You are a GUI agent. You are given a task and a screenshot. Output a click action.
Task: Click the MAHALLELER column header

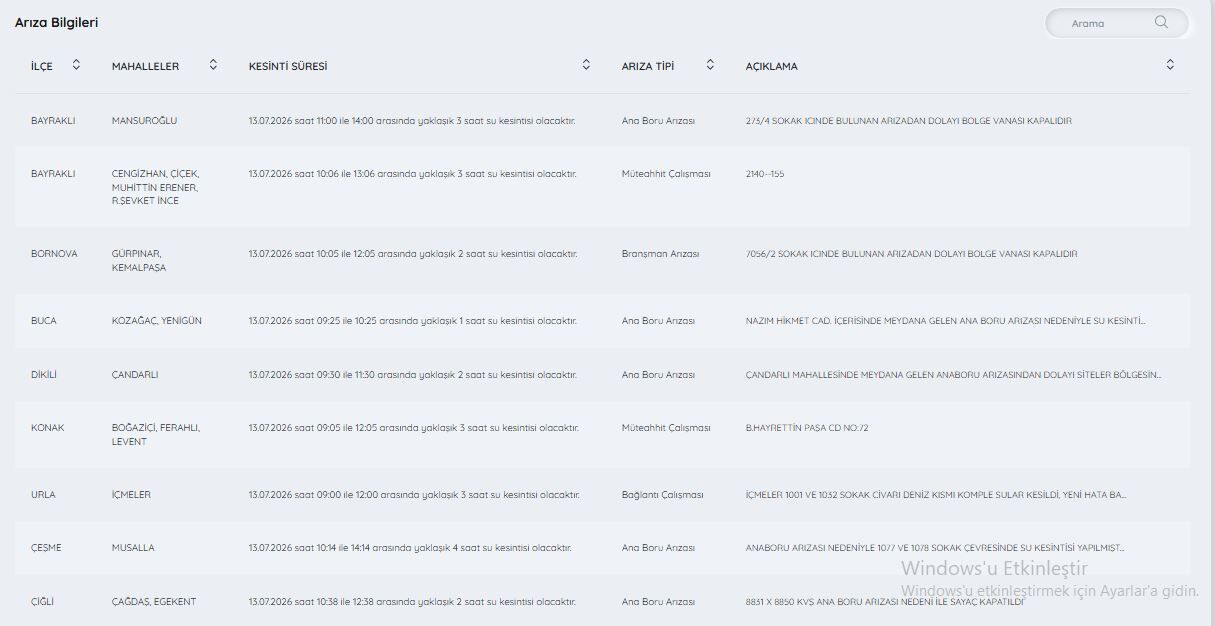coord(146,66)
